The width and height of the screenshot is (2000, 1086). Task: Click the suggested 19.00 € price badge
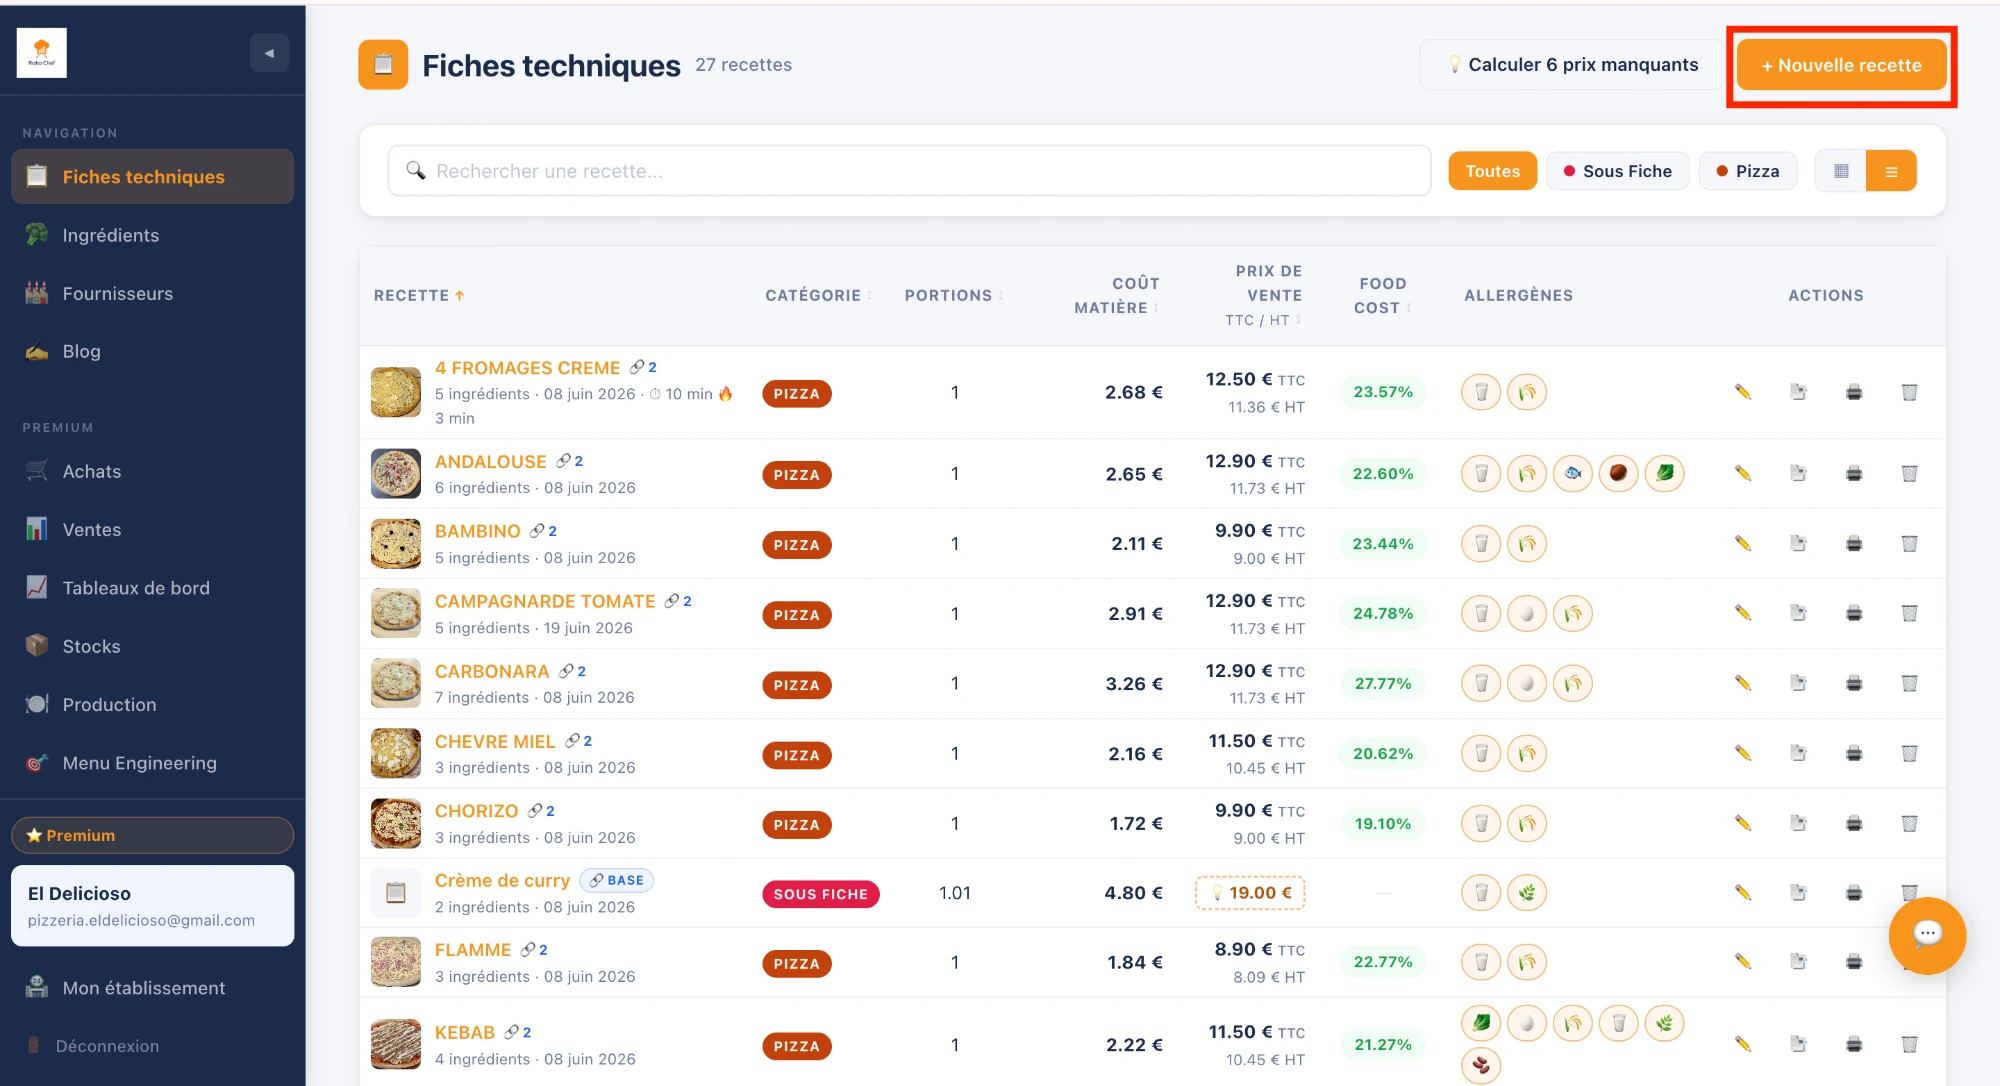point(1250,892)
